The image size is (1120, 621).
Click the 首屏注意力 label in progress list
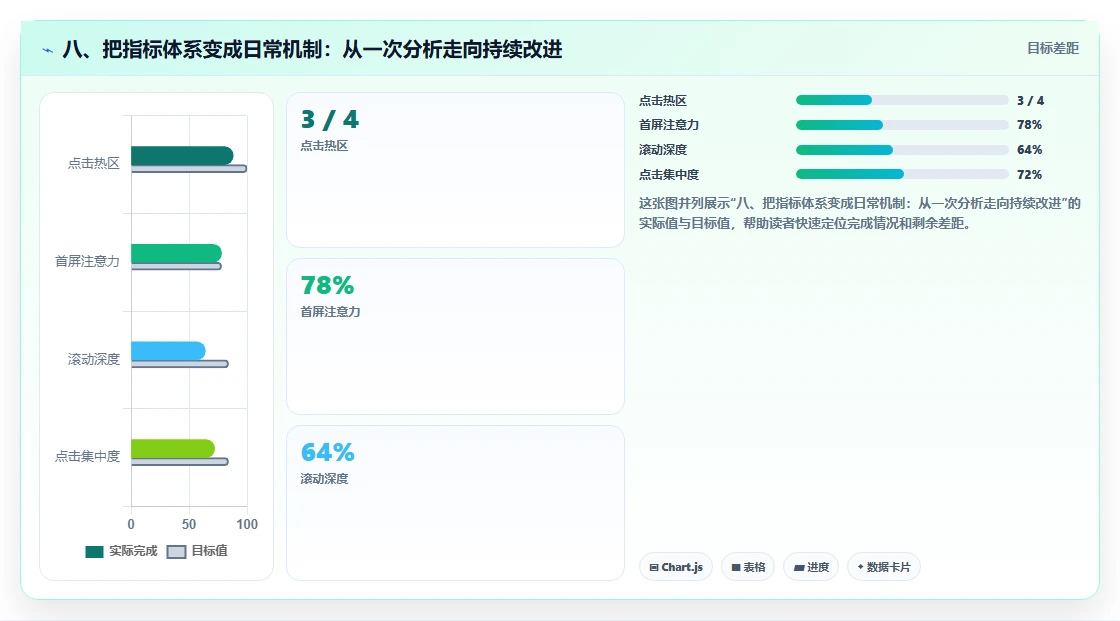click(x=669, y=125)
